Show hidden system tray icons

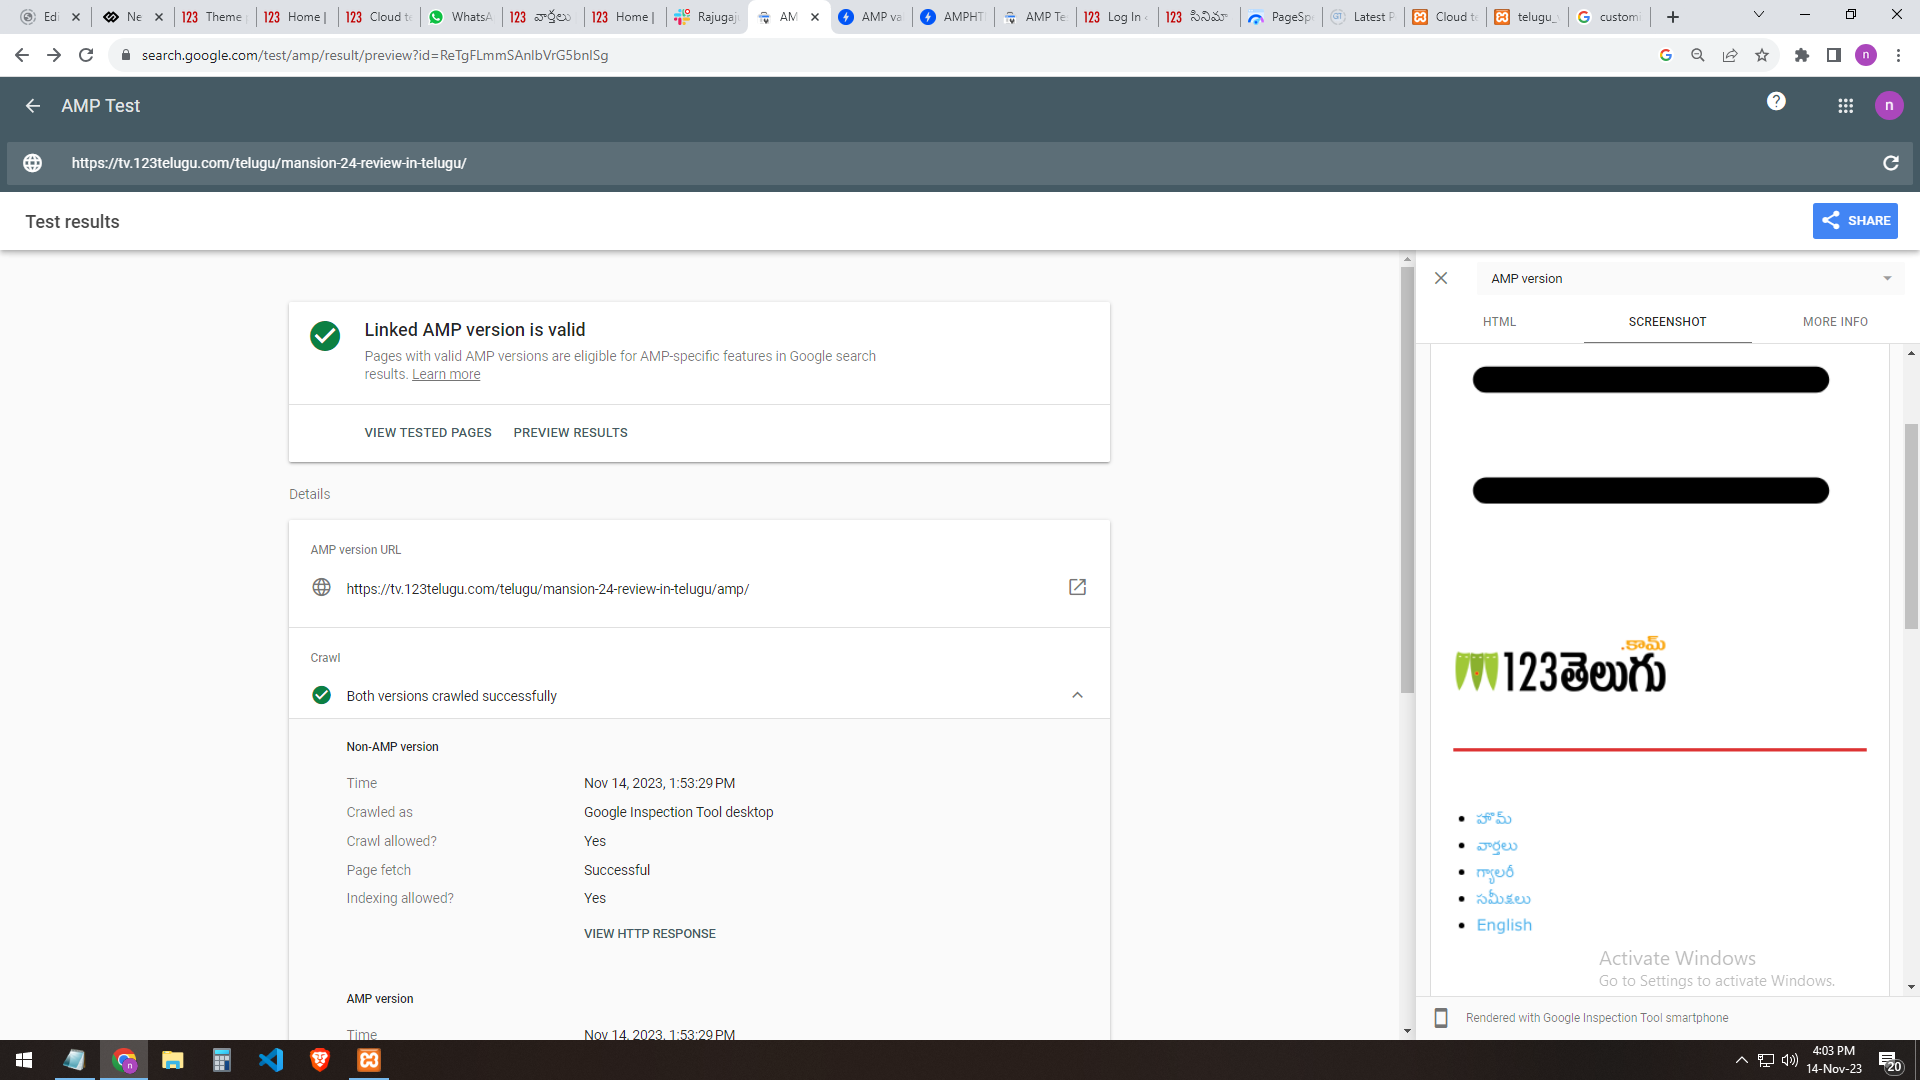coord(1741,1060)
